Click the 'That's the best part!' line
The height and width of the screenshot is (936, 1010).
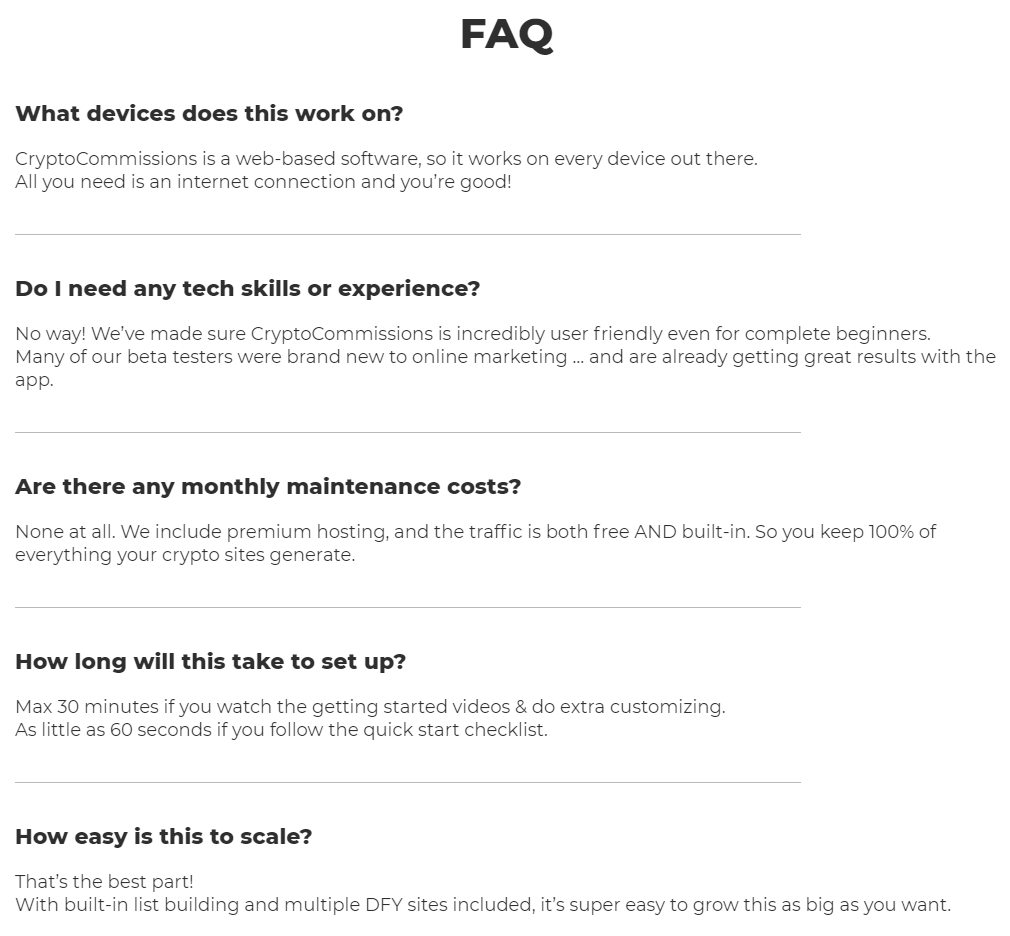coord(104,881)
